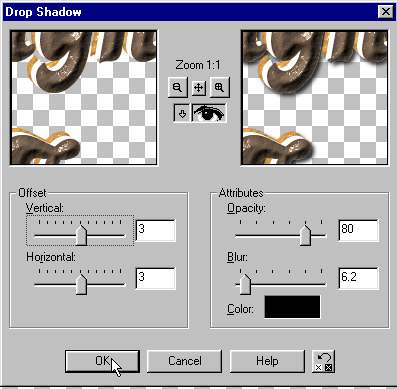Click the Horizontal offset slider thumb
Viewport: 397px width, 389px height.
click(x=81, y=284)
